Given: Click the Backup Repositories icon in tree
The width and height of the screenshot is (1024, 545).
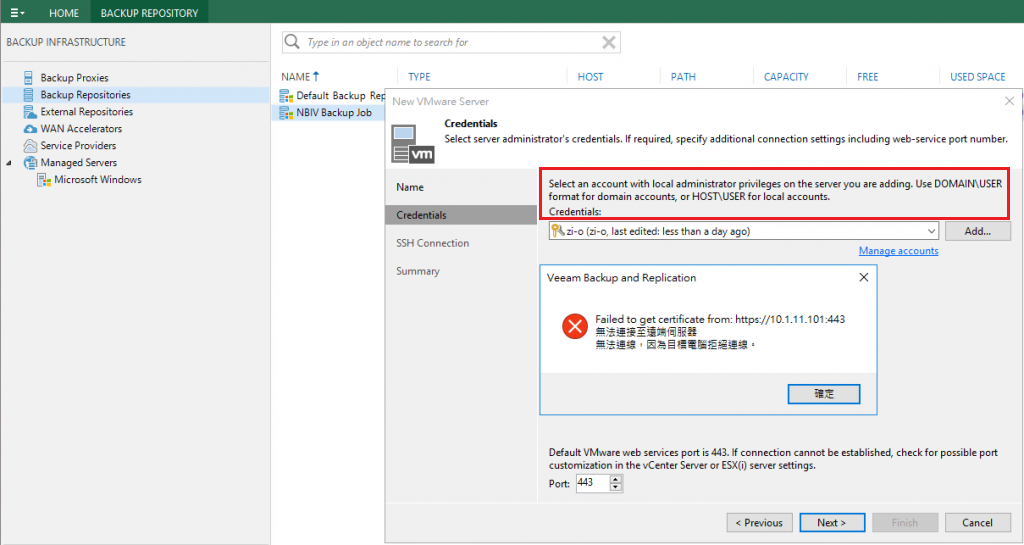Looking at the screenshot, I should [29, 95].
